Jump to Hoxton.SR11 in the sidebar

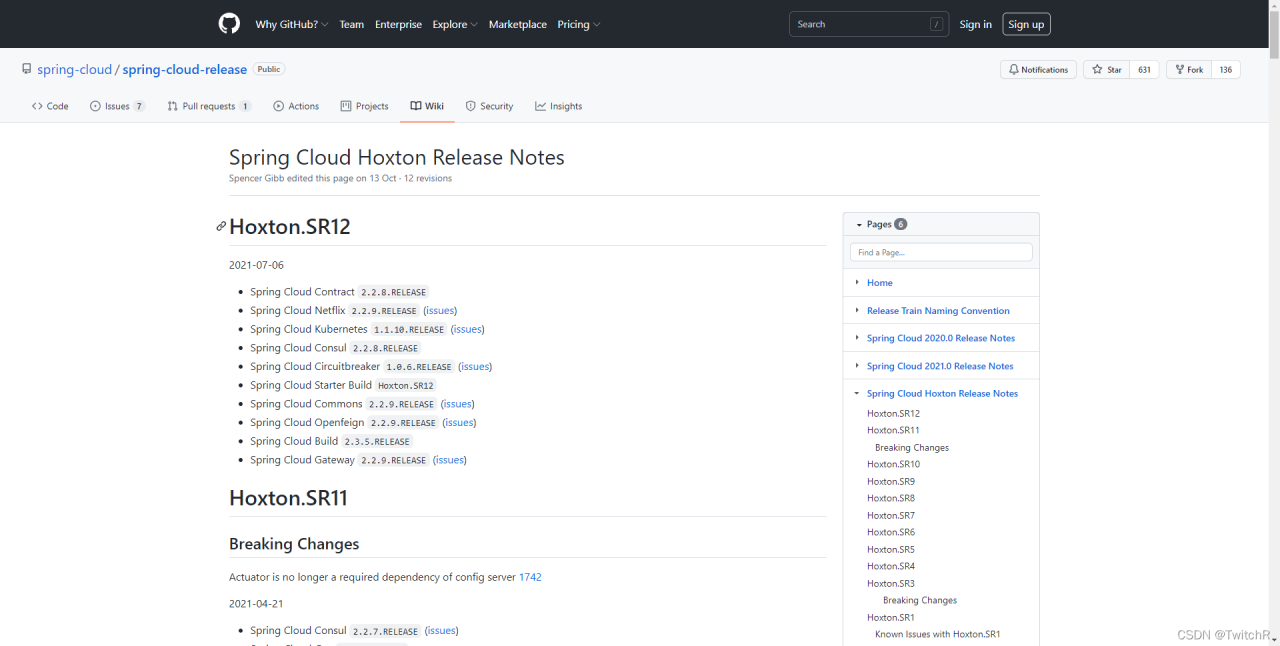point(893,430)
